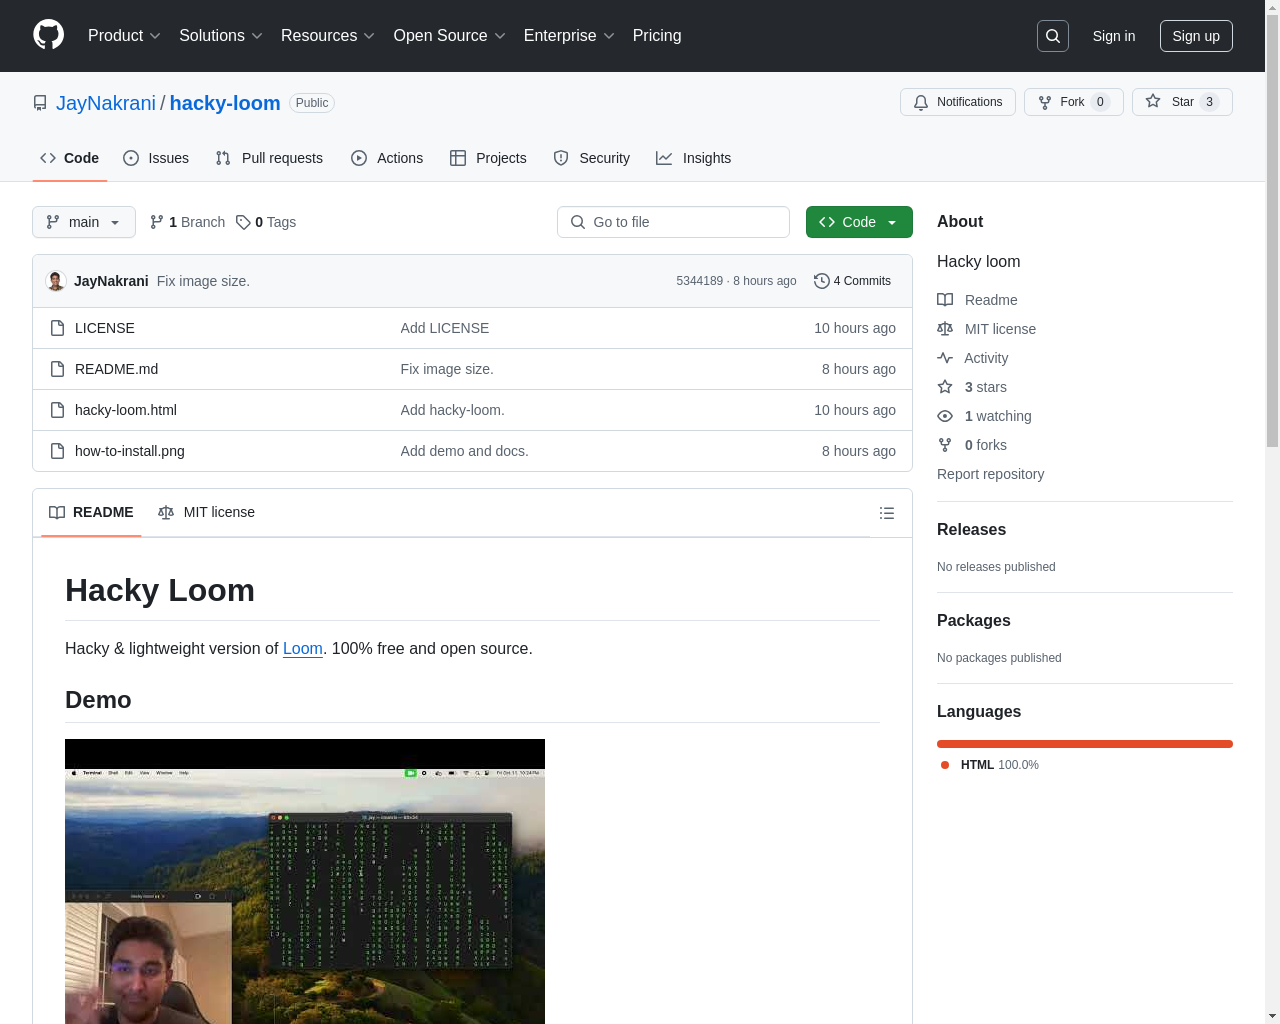Open the LICENSE file

point(105,328)
